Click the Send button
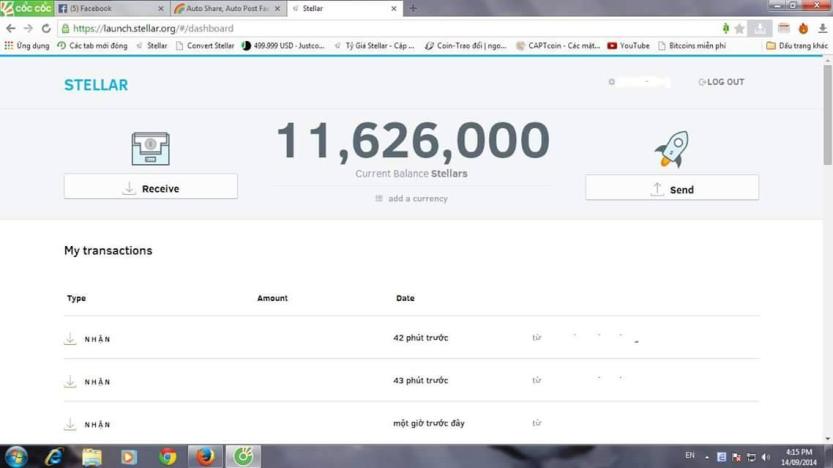The width and height of the screenshot is (833, 468). point(672,188)
